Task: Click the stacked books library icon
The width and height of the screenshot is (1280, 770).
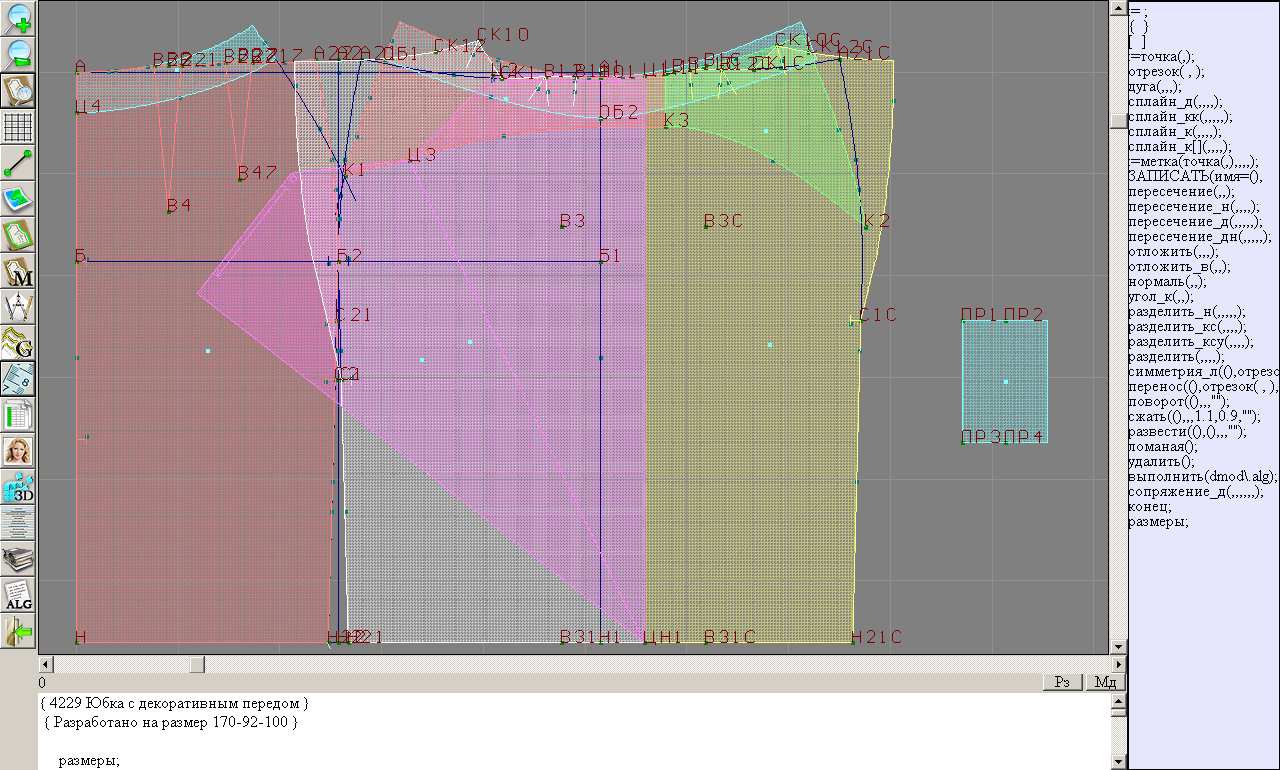Action: click(x=19, y=559)
